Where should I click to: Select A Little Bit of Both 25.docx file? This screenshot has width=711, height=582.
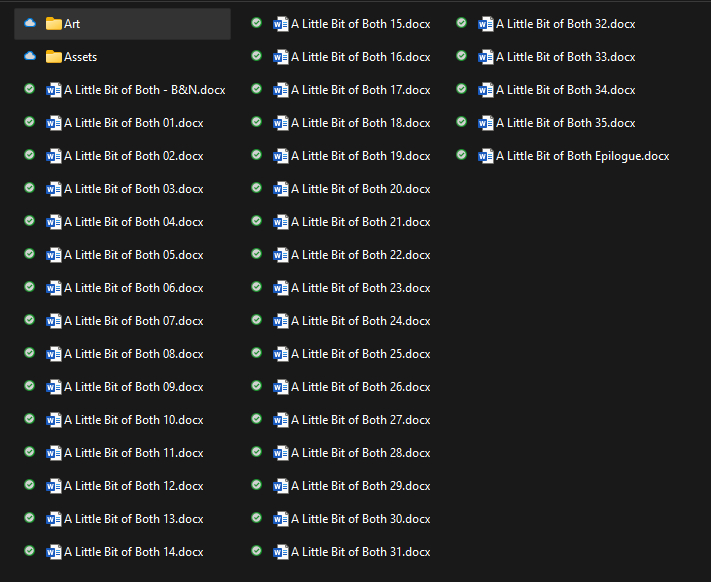360,354
